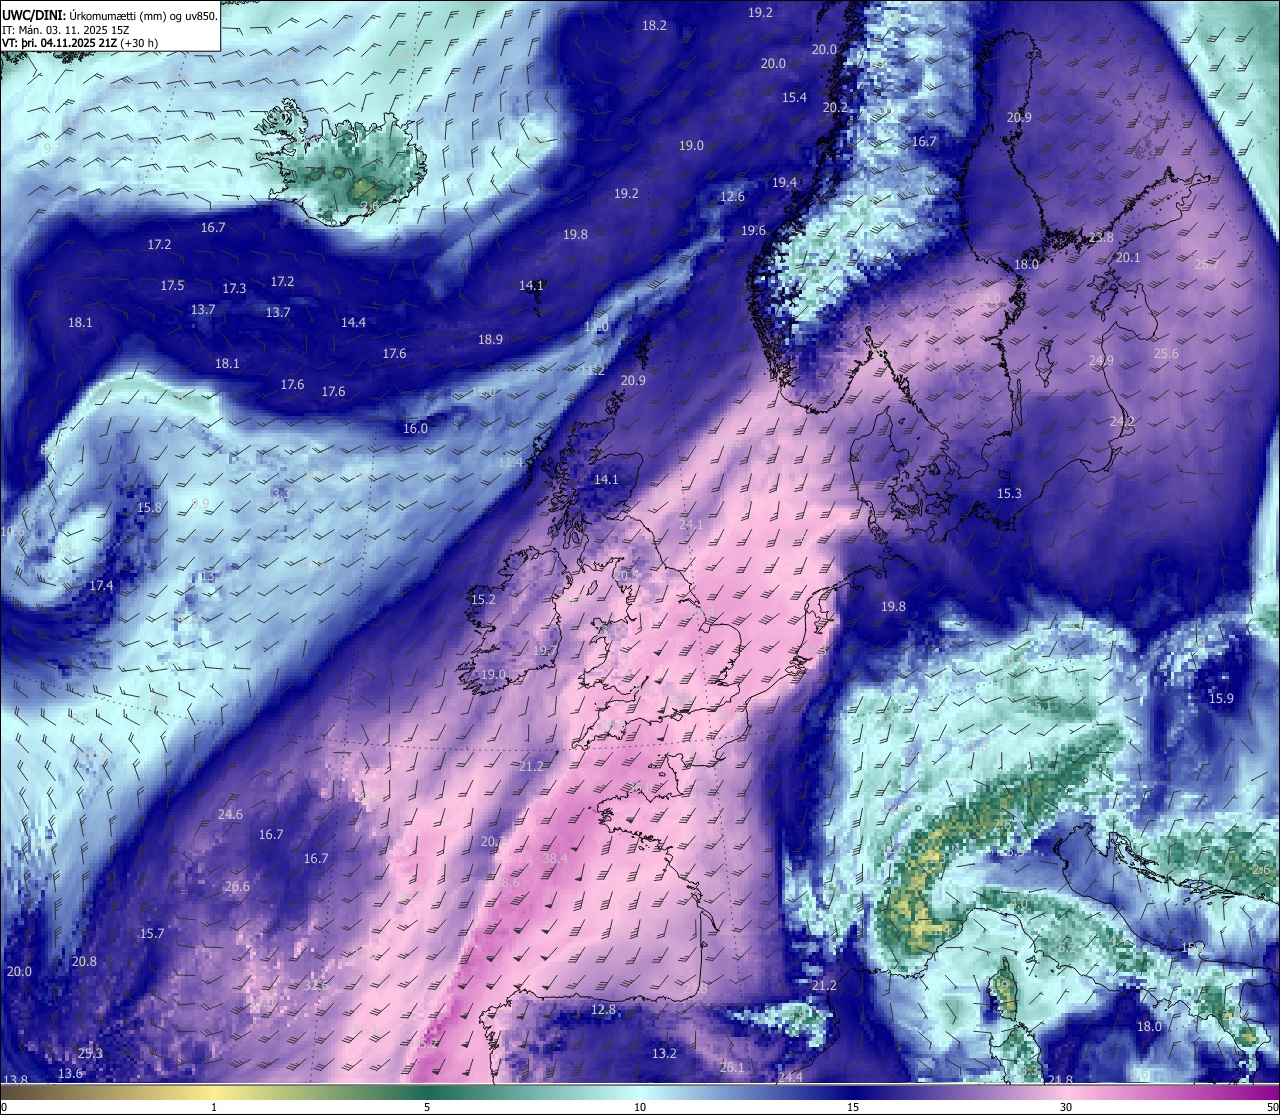Click the 24.6 value in the southwest Atlantic

coord(230,814)
